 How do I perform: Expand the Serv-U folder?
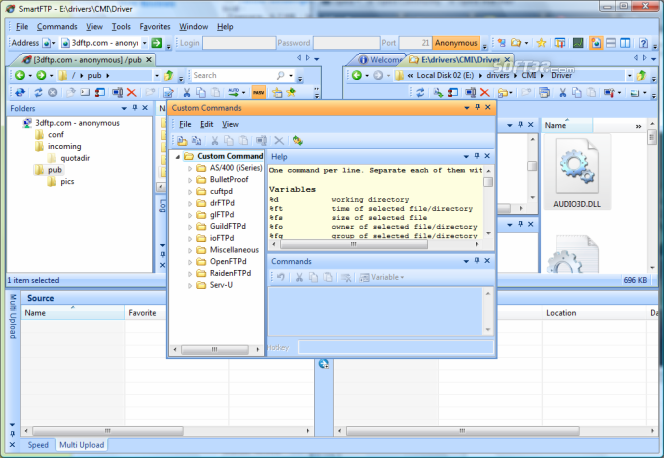(x=190, y=286)
